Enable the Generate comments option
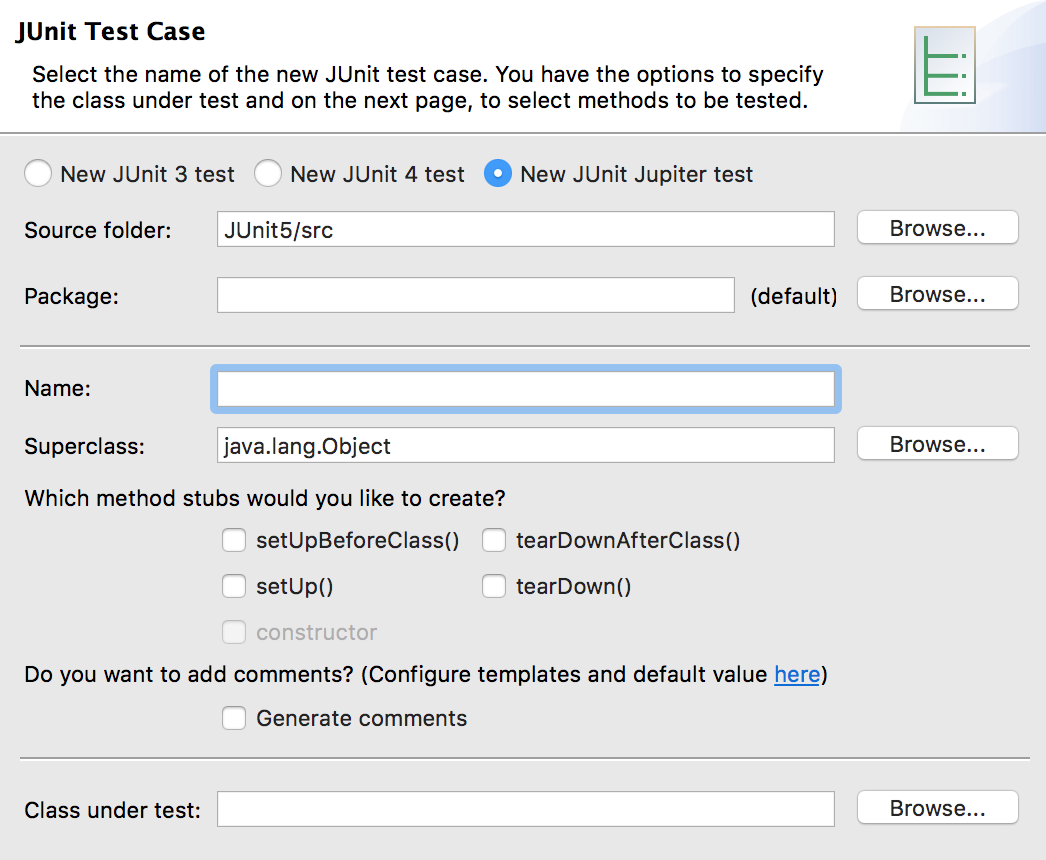This screenshot has width=1046, height=860. click(x=233, y=718)
